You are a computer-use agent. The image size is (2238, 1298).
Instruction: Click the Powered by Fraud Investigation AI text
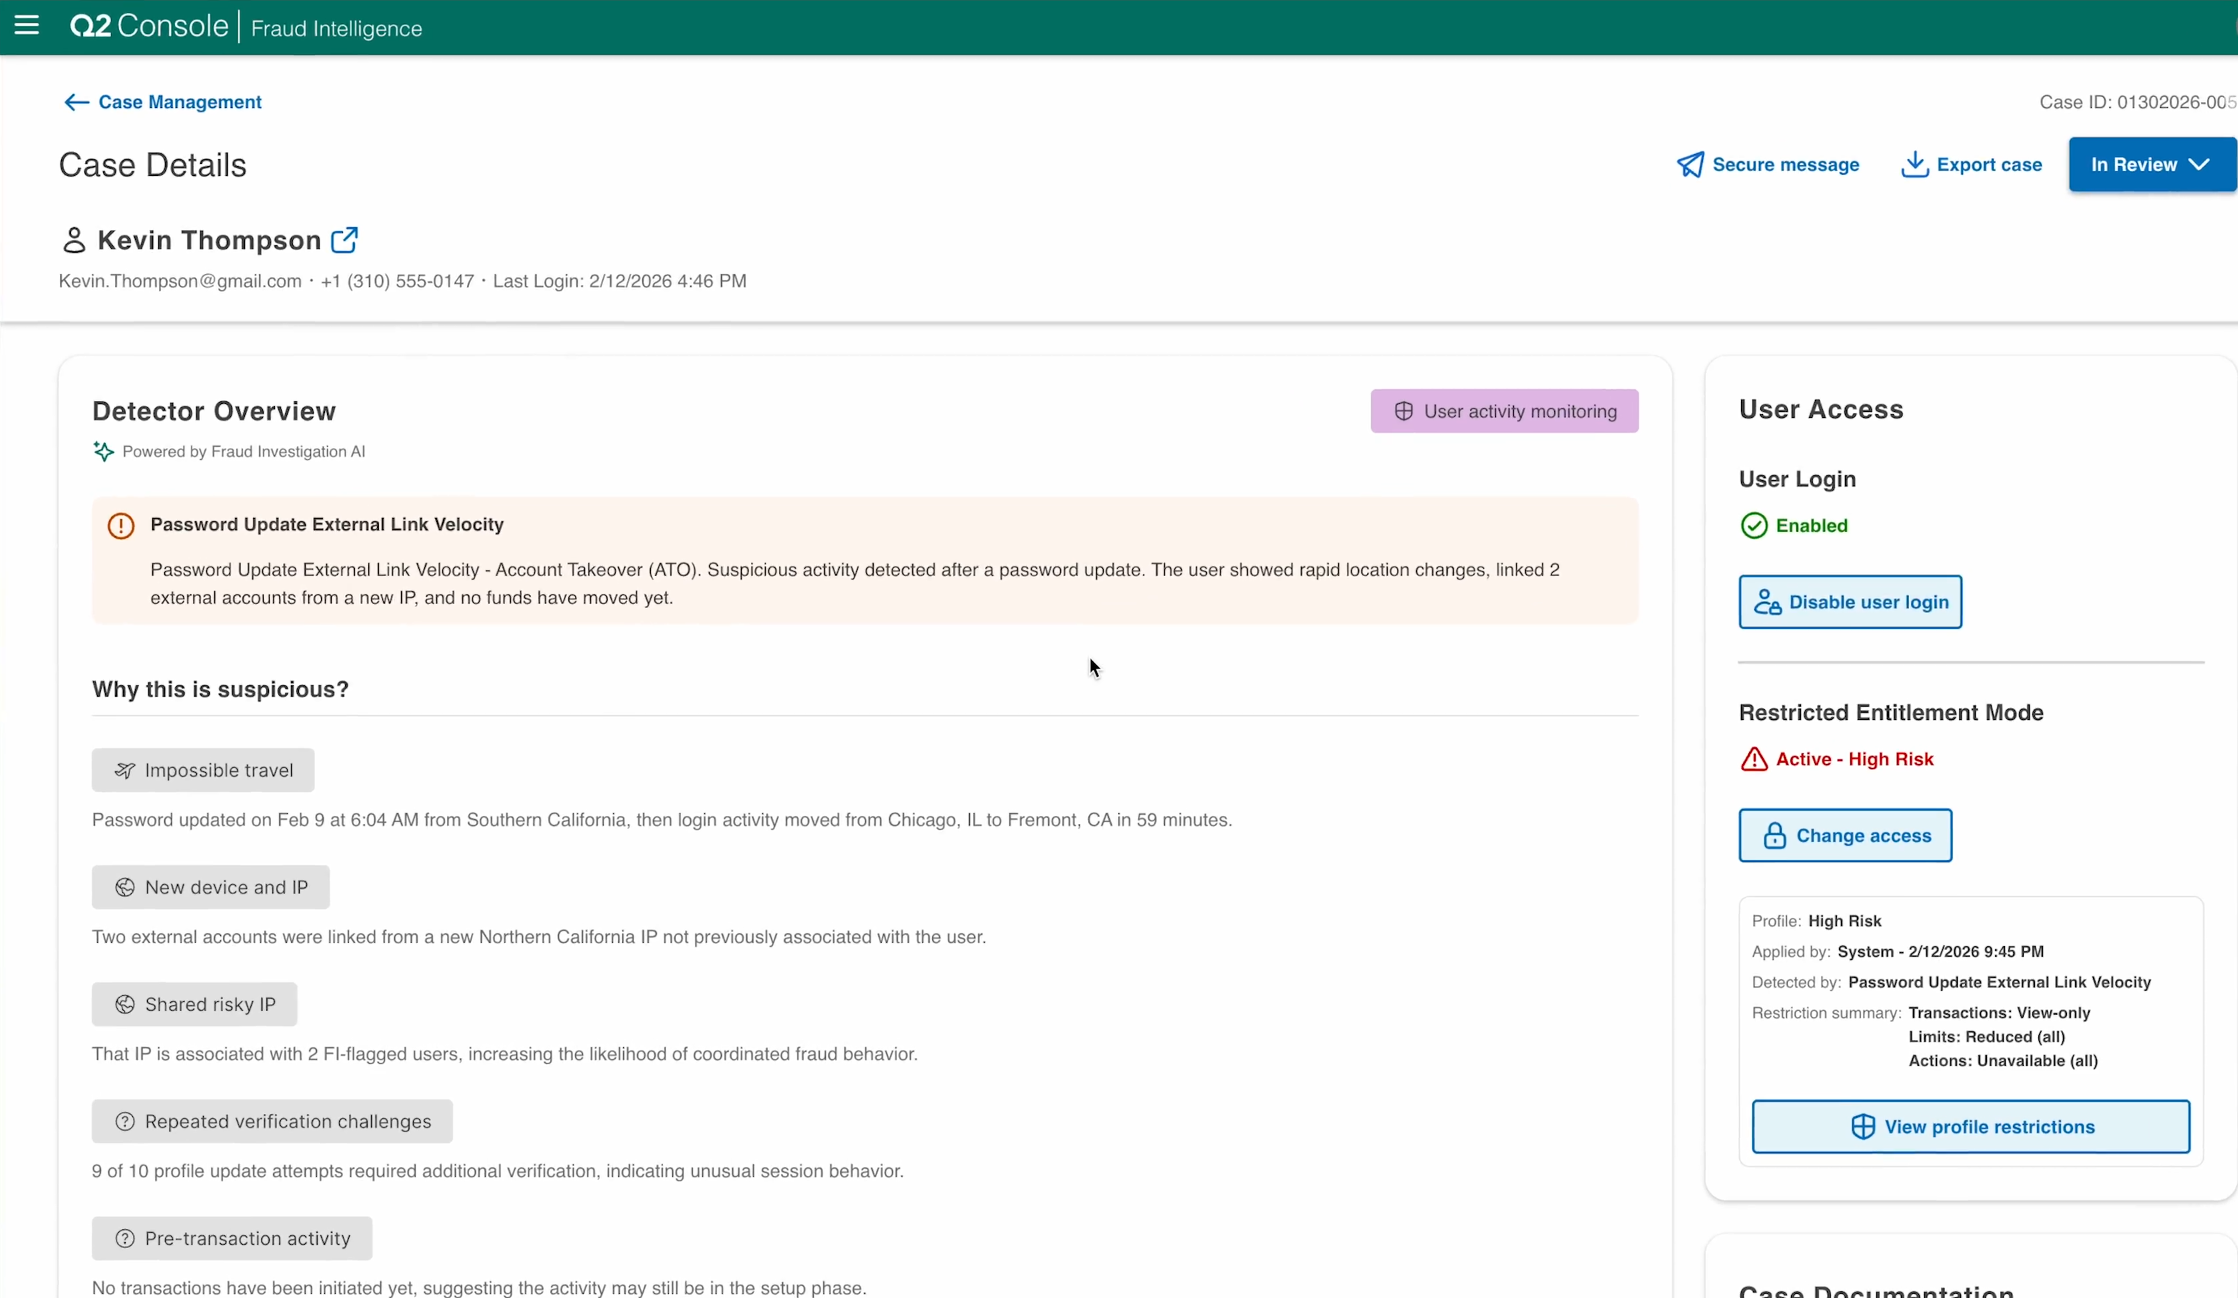coord(244,451)
